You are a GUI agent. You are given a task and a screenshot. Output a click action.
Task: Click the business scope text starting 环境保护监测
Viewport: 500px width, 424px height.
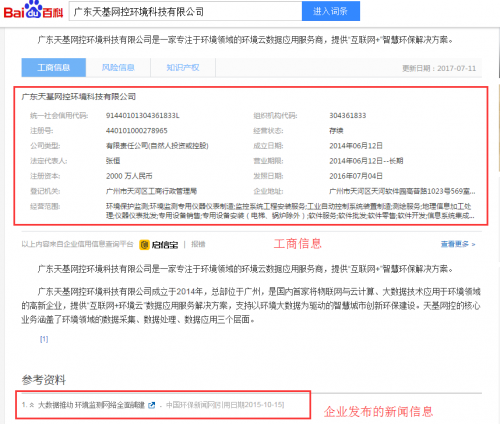pyautogui.click(x=290, y=211)
